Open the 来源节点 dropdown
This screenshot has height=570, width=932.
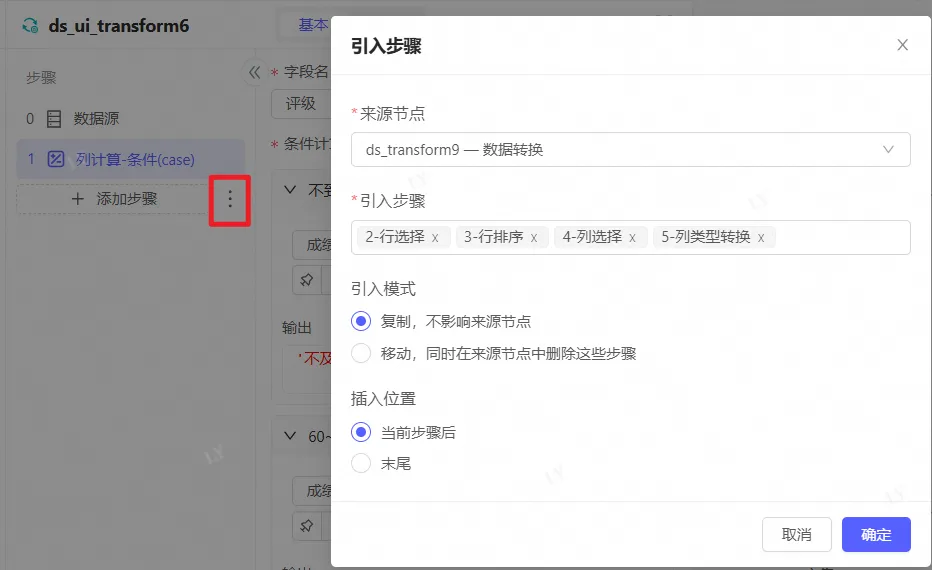point(630,150)
